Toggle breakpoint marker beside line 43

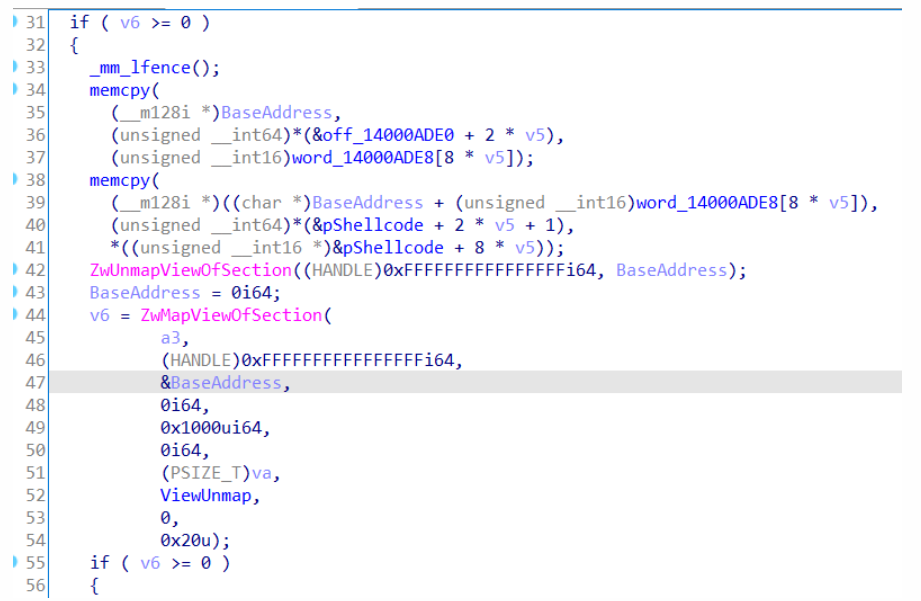point(15,291)
